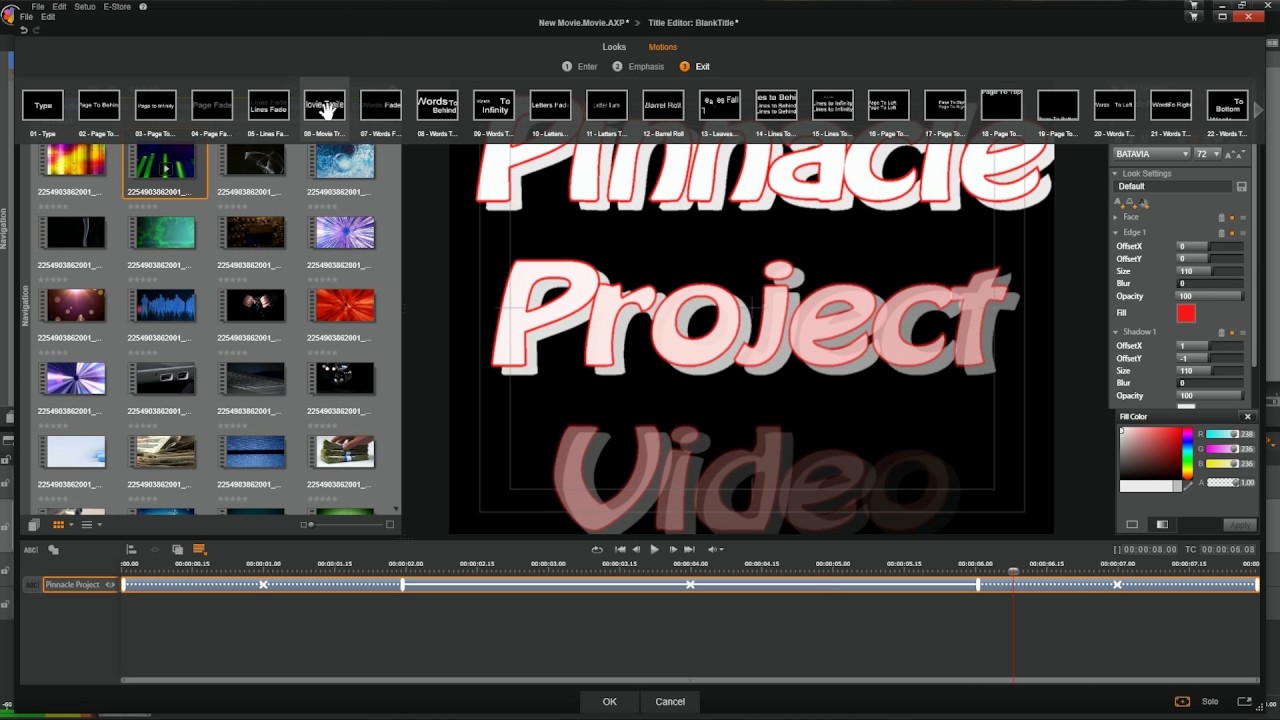Viewport: 1280px width, 720px height.
Task: Select the '04 - Page Fade' motion preset
Action: 212,105
